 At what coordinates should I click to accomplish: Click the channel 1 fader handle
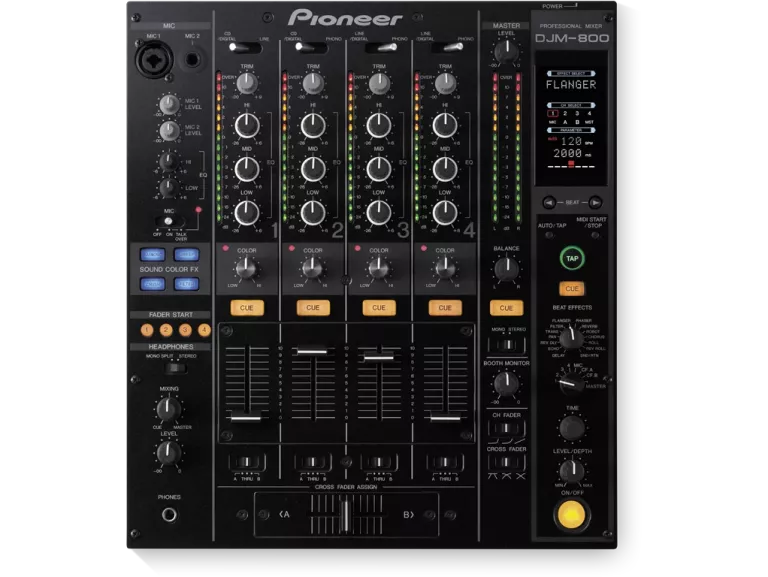(246, 418)
